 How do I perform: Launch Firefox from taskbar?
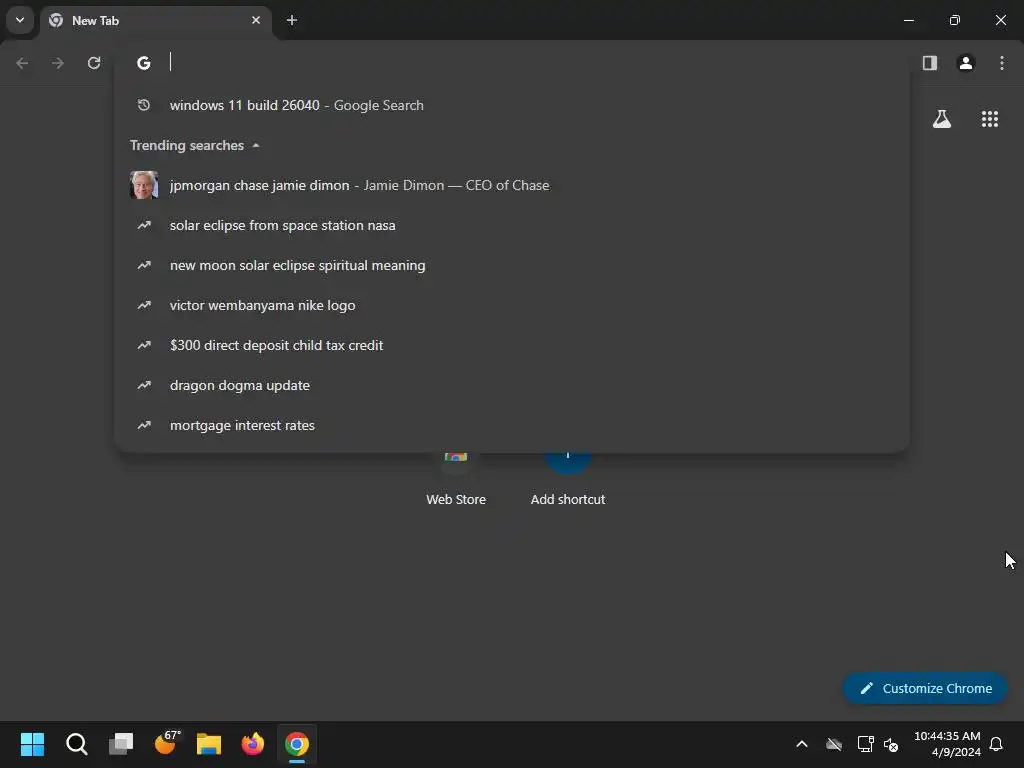coord(253,744)
